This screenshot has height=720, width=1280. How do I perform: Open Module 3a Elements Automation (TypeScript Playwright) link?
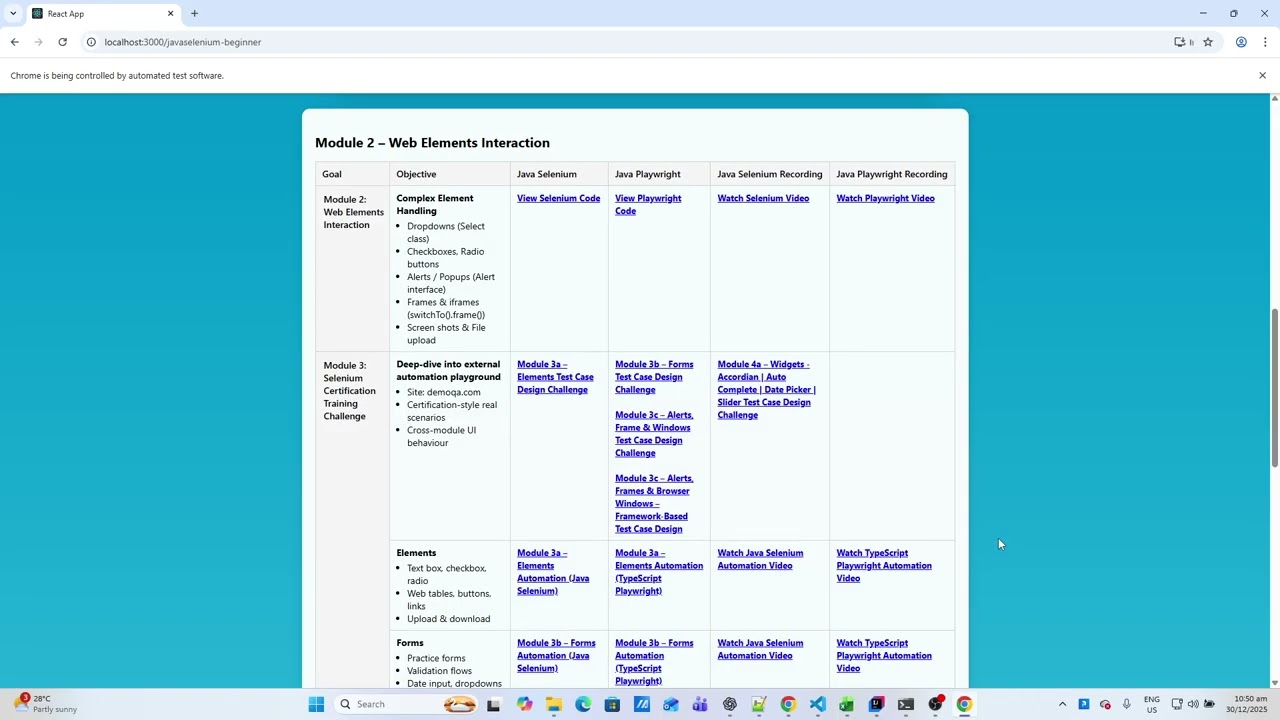(x=659, y=572)
